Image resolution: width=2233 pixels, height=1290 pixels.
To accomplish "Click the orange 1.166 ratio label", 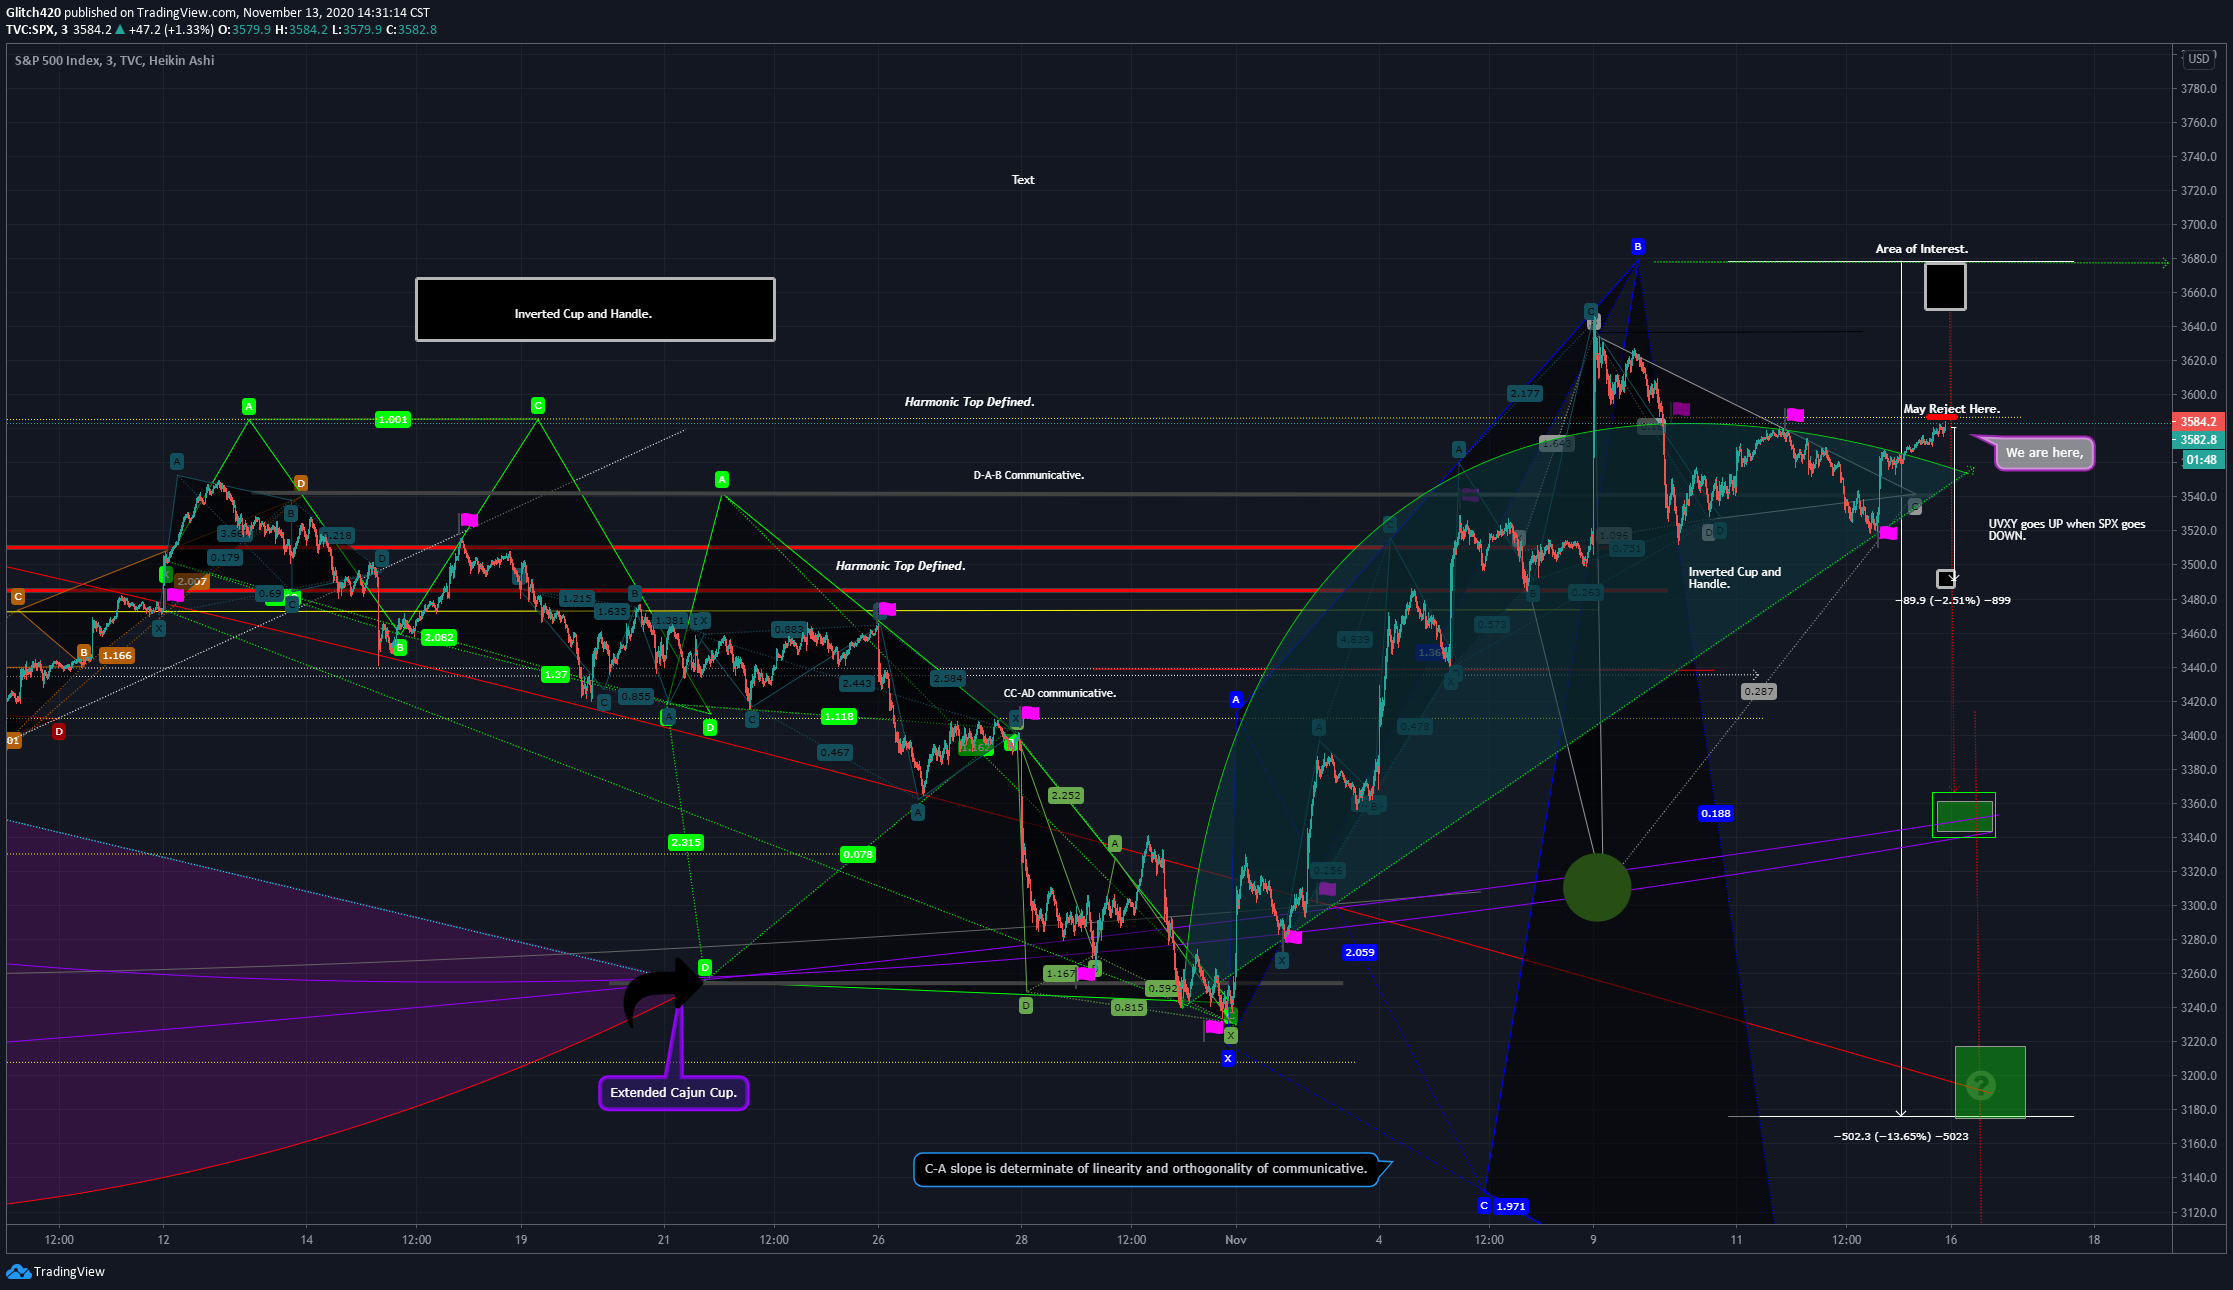I will [x=117, y=656].
